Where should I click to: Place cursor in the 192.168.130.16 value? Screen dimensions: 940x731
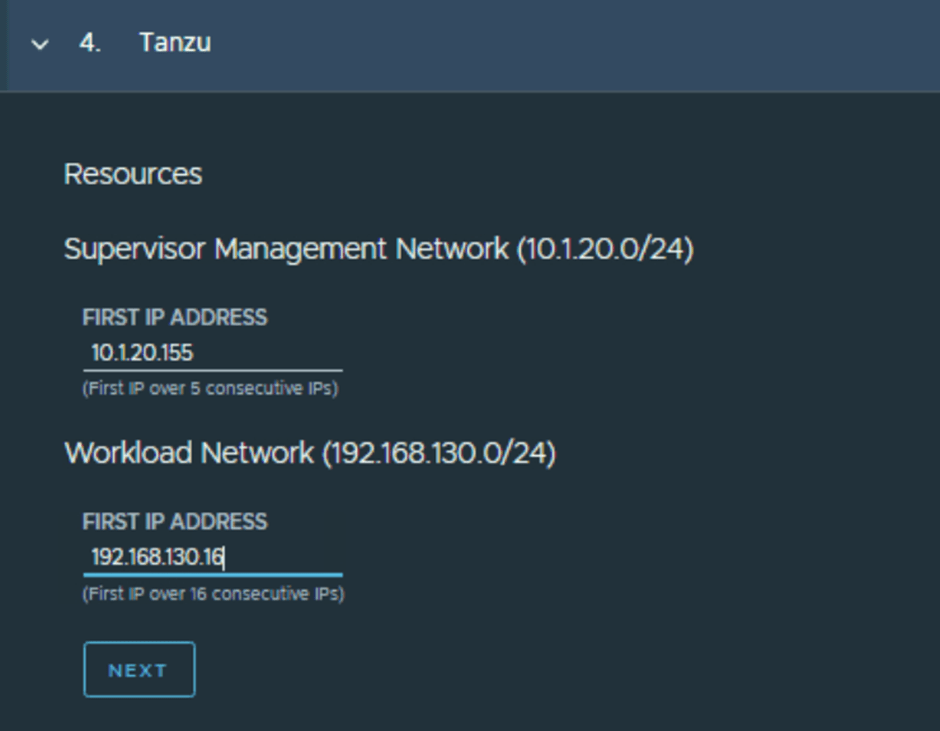click(x=157, y=557)
